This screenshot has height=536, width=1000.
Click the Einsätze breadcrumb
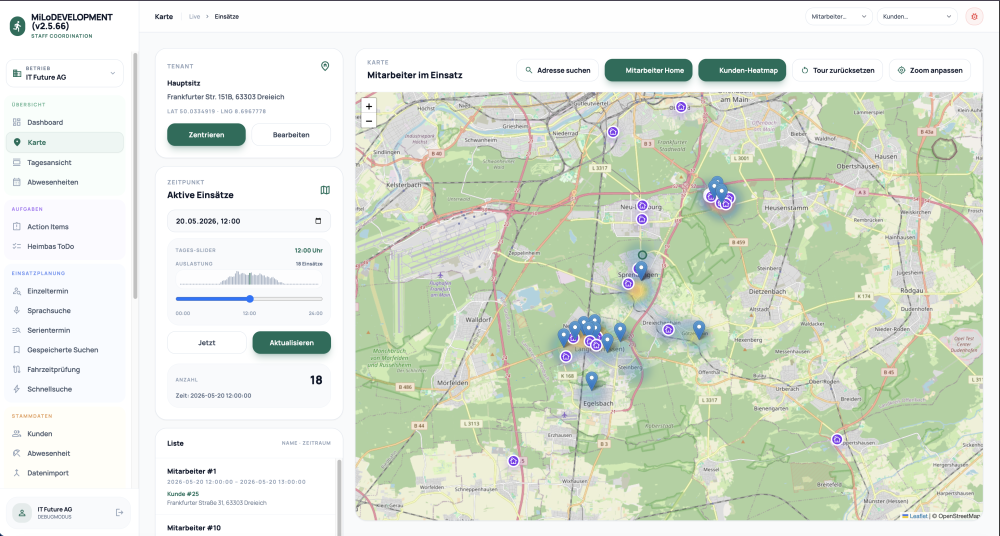tap(226, 17)
